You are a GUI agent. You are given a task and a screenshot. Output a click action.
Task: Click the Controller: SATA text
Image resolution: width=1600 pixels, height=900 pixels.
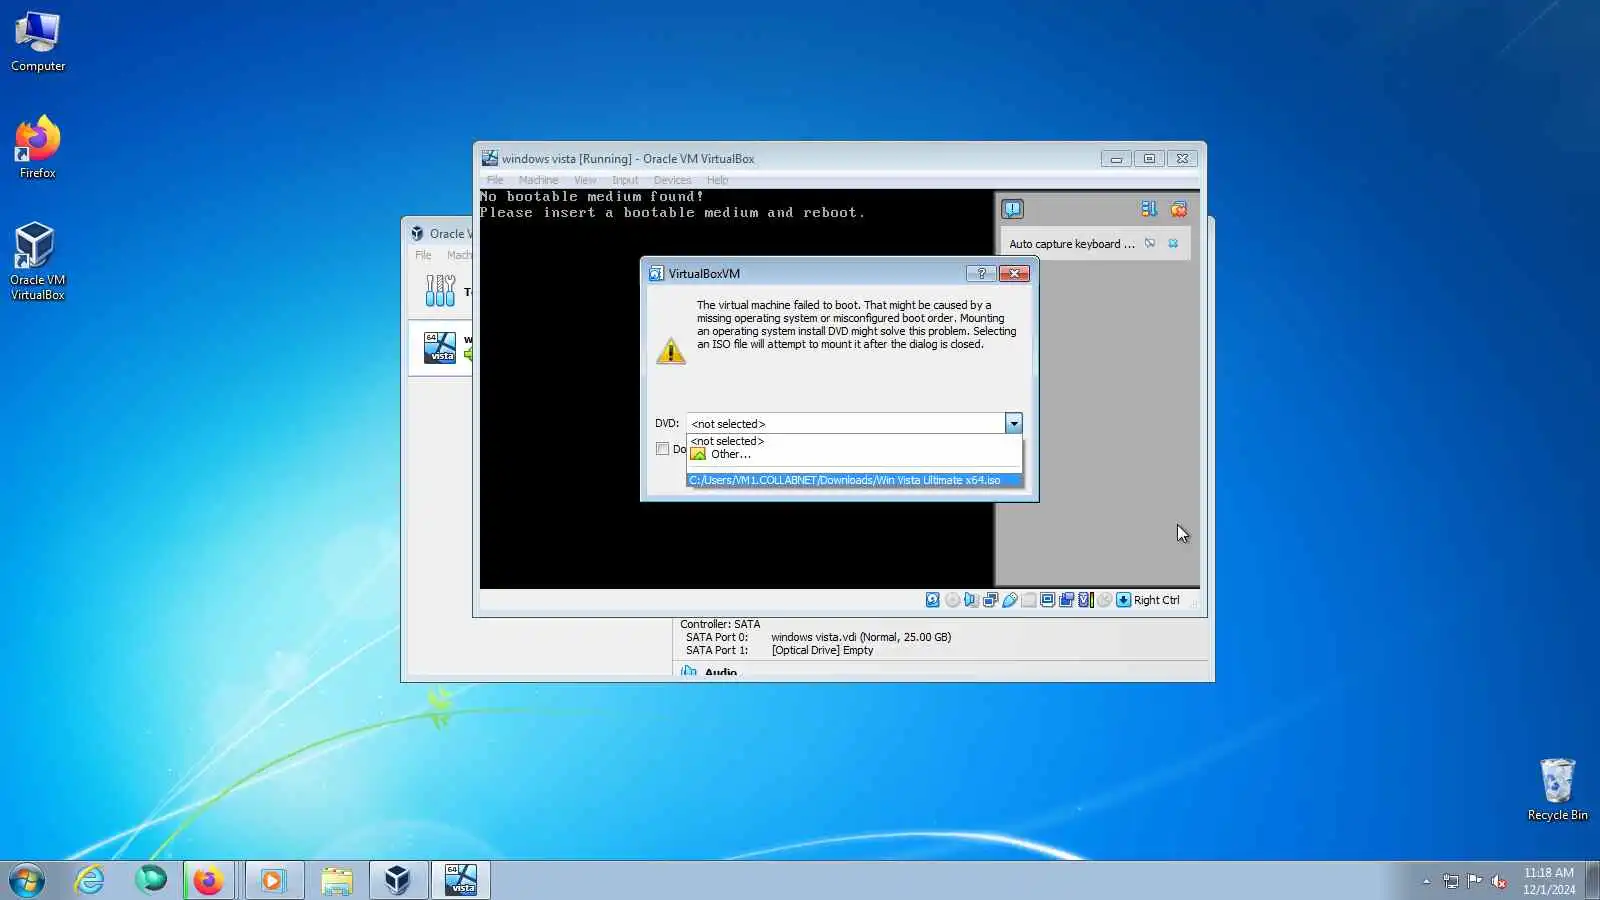(x=720, y=624)
